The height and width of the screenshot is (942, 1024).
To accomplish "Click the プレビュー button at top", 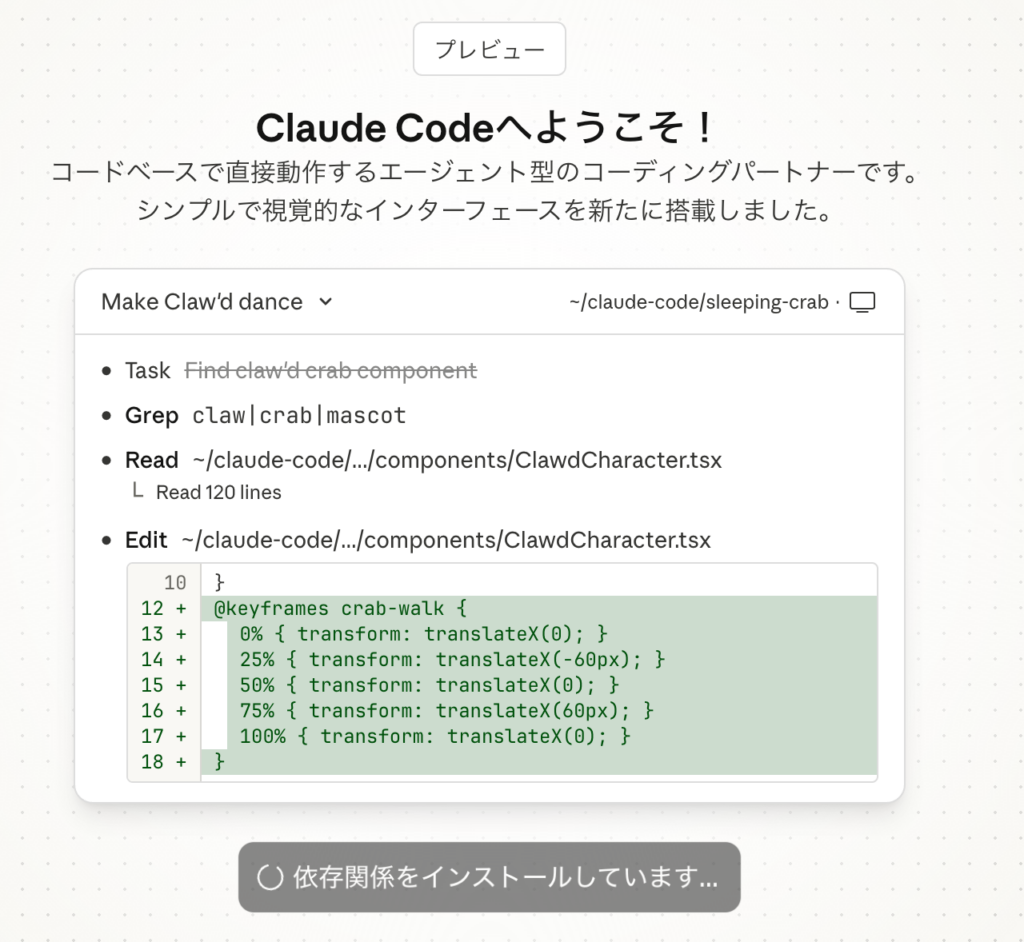I will [x=489, y=49].
